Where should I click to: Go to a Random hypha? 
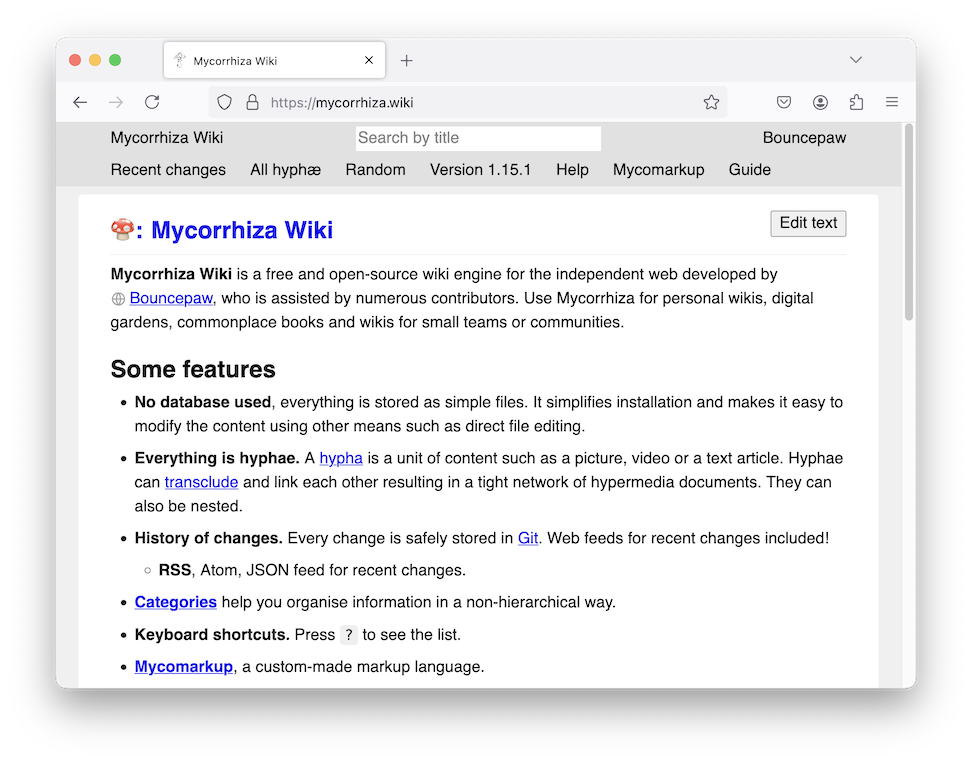tap(376, 170)
